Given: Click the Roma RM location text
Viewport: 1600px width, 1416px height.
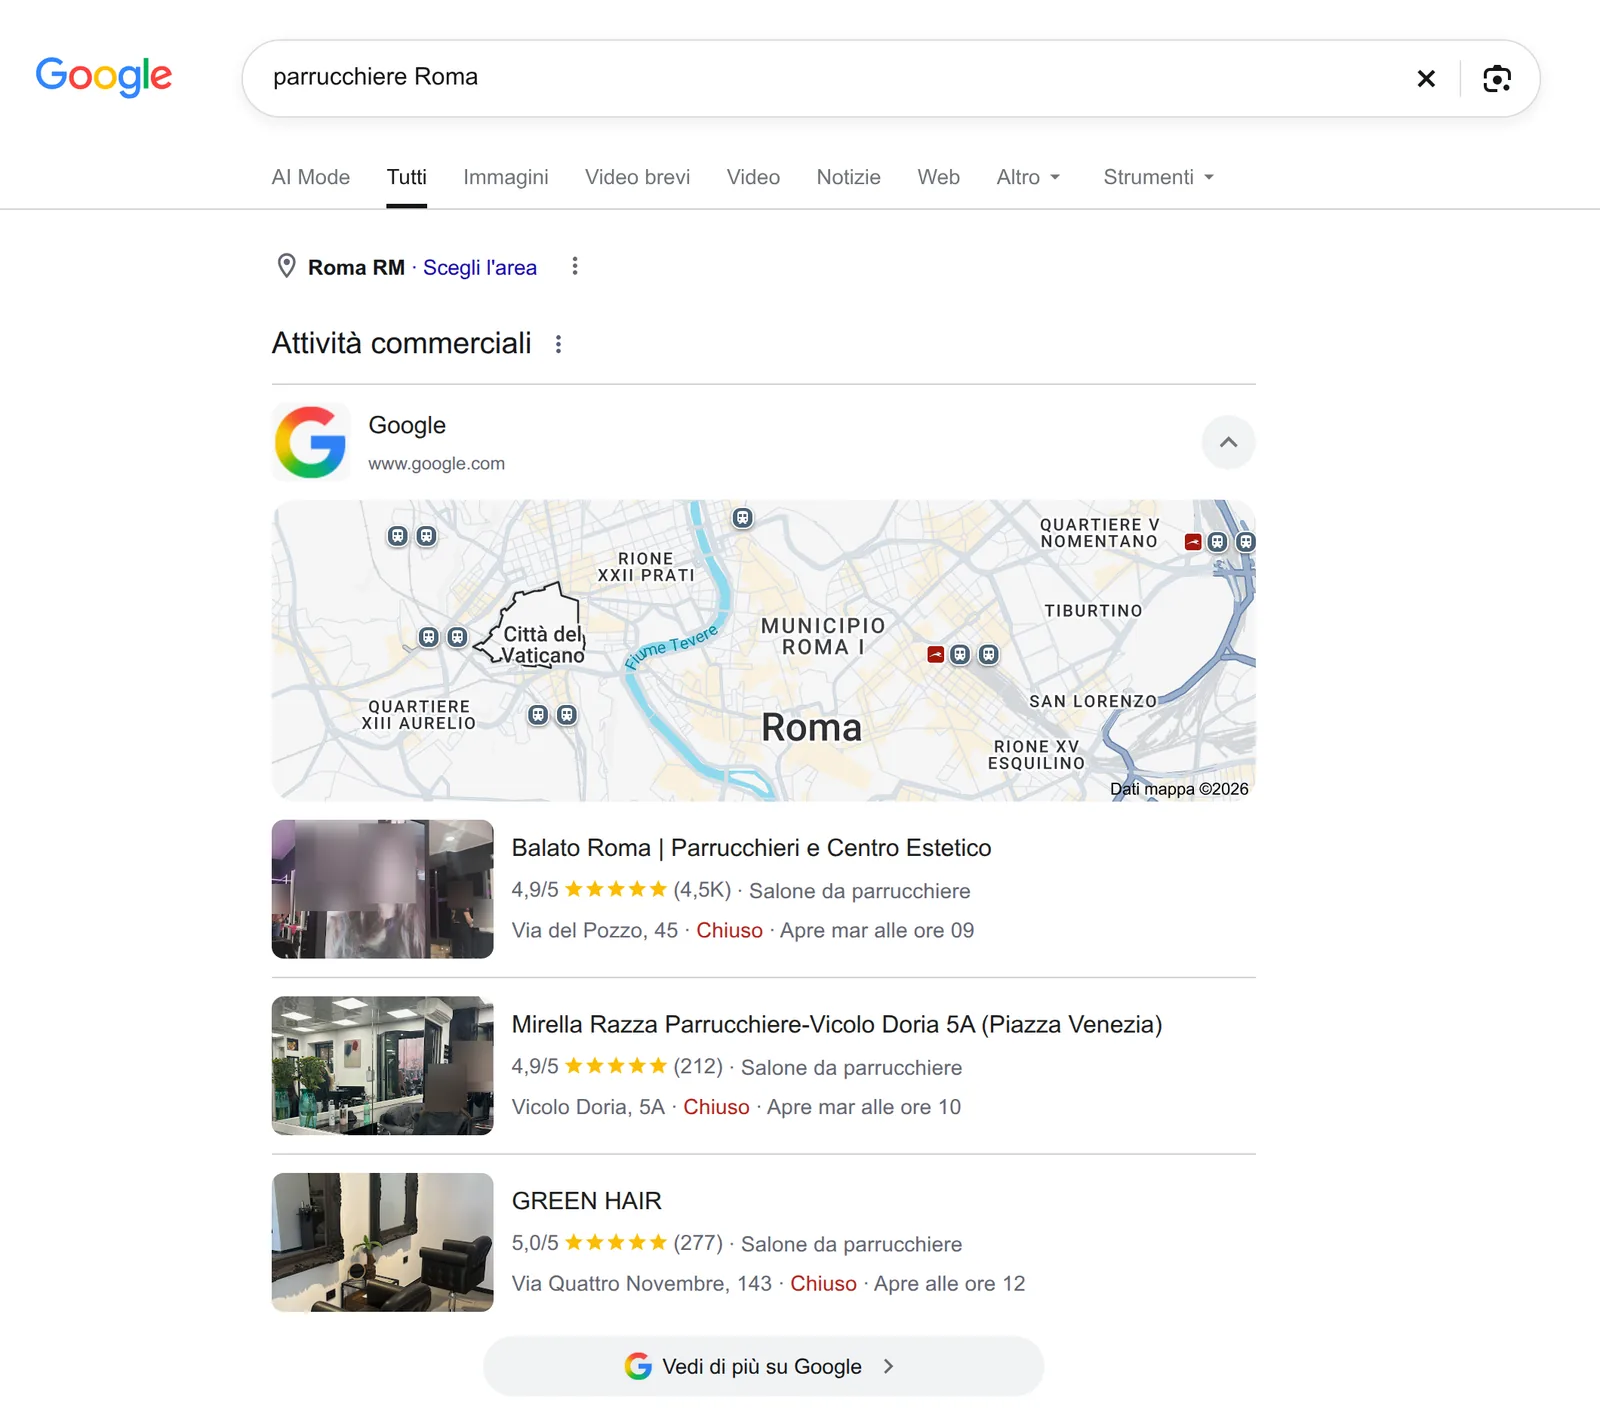Looking at the screenshot, I should pos(356,267).
